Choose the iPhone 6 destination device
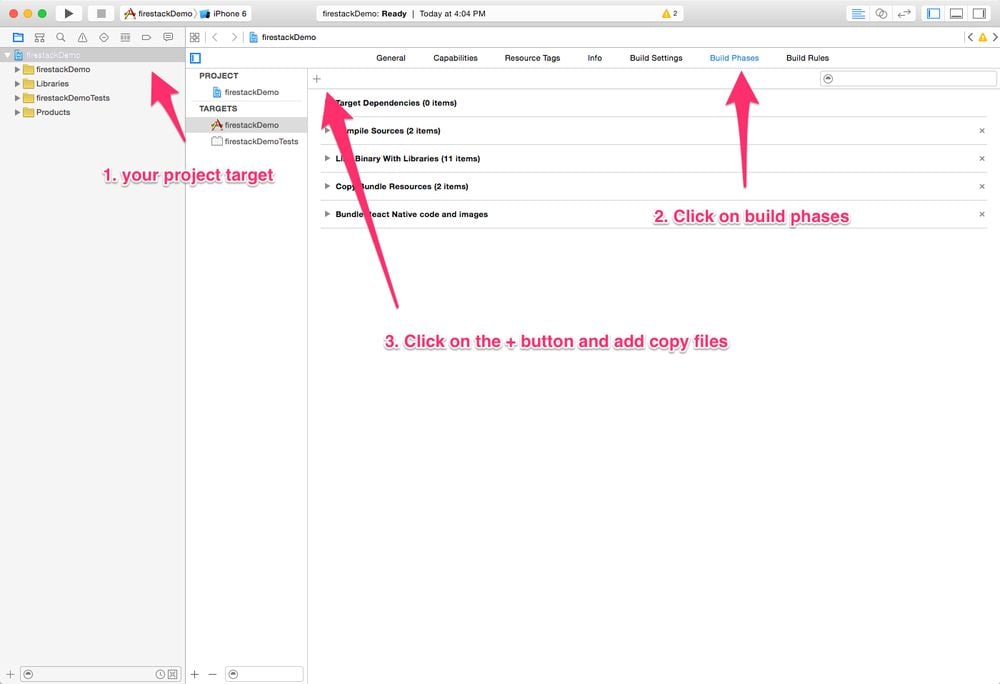 [224, 13]
